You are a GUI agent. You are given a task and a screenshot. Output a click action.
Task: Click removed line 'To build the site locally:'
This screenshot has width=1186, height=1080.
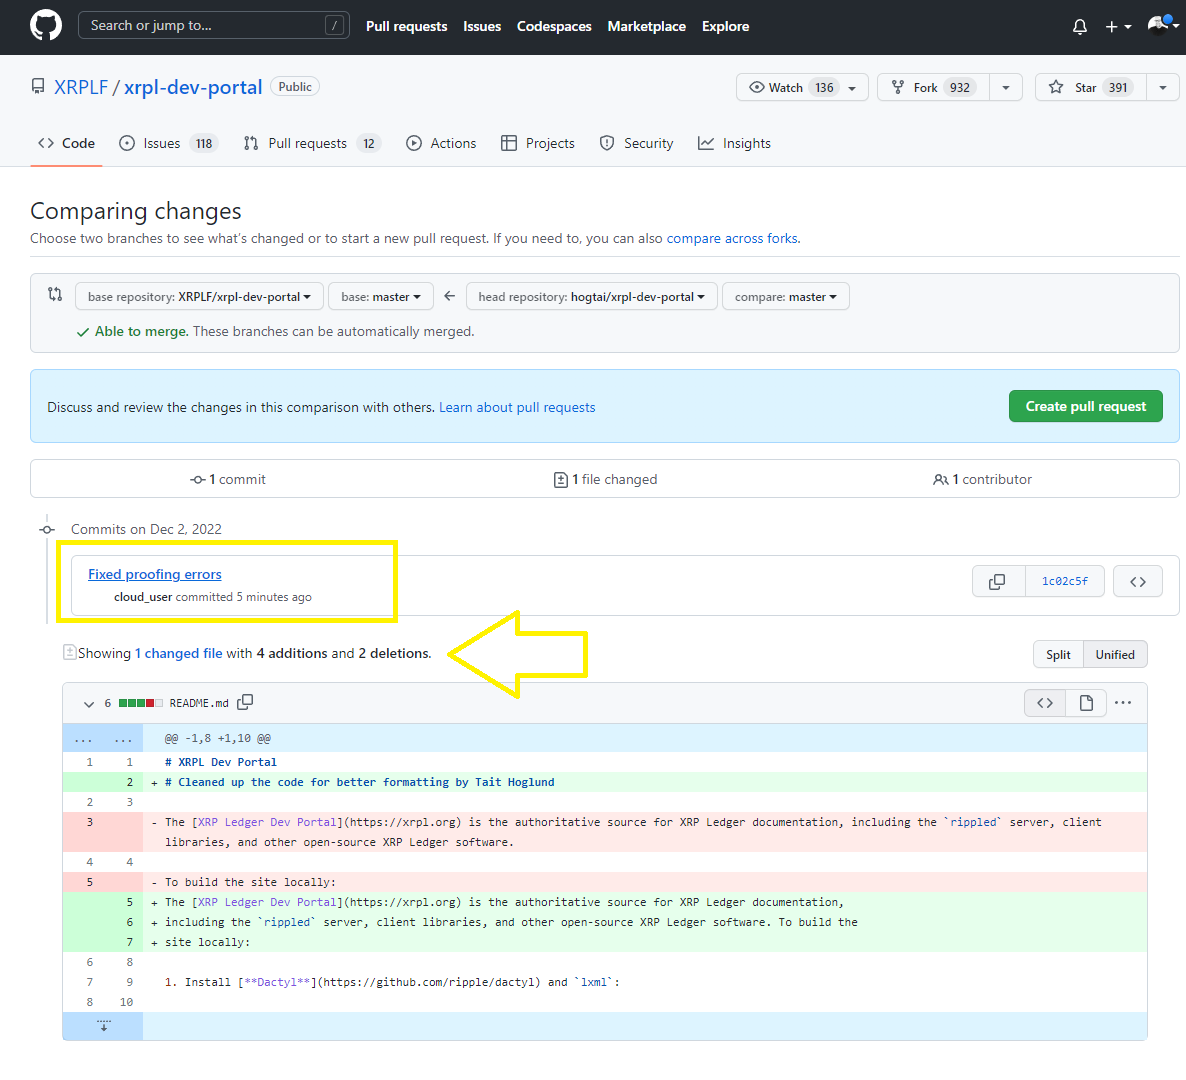point(250,882)
